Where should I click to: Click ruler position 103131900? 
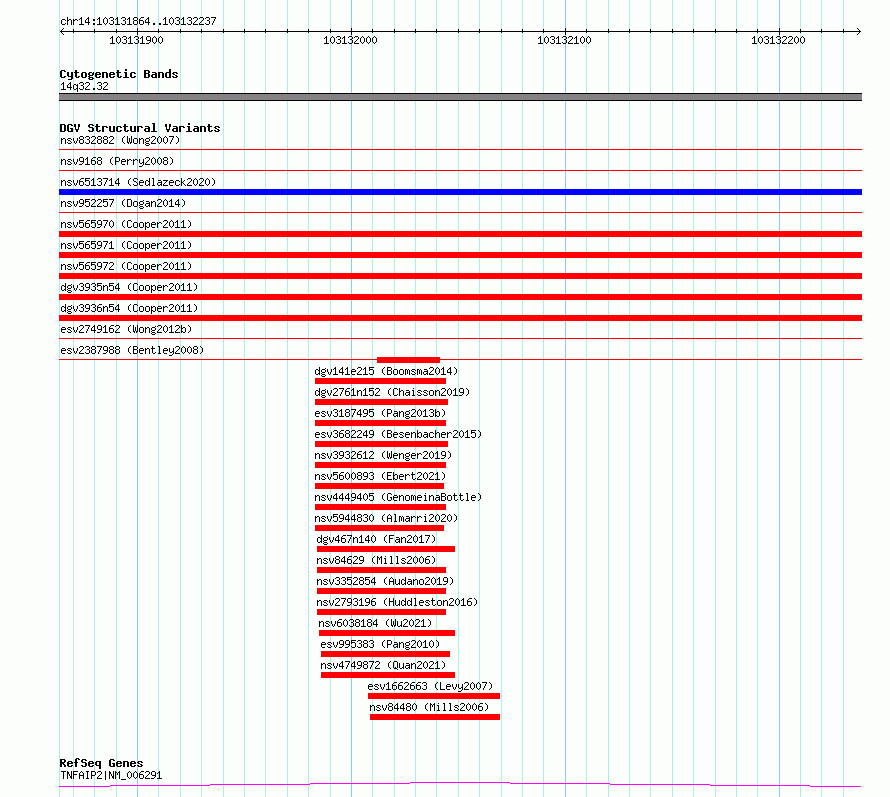coord(136,40)
